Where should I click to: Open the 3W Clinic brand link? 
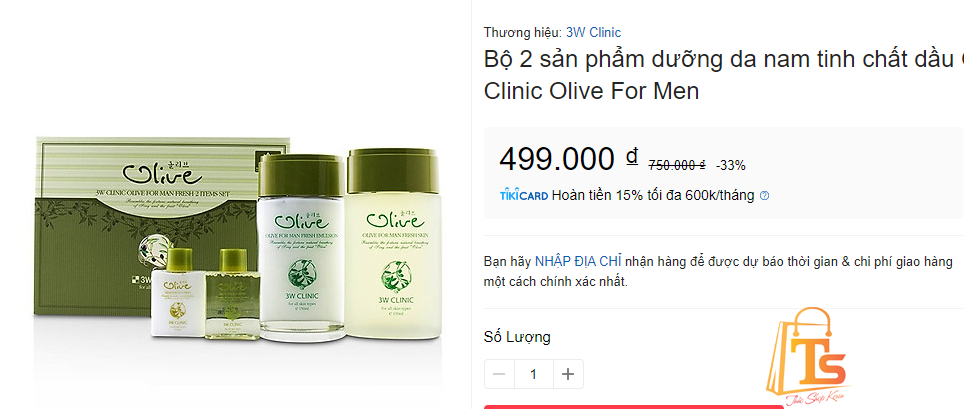pyautogui.click(x=593, y=33)
